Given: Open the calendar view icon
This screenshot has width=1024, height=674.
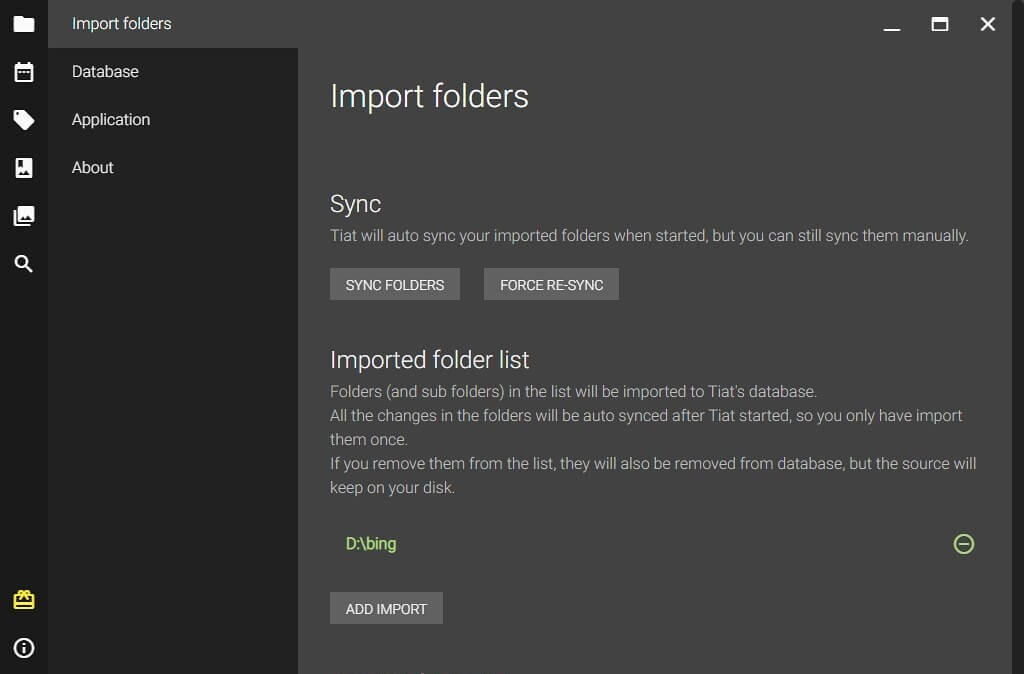Looking at the screenshot, I should click(x=24, y=72).
